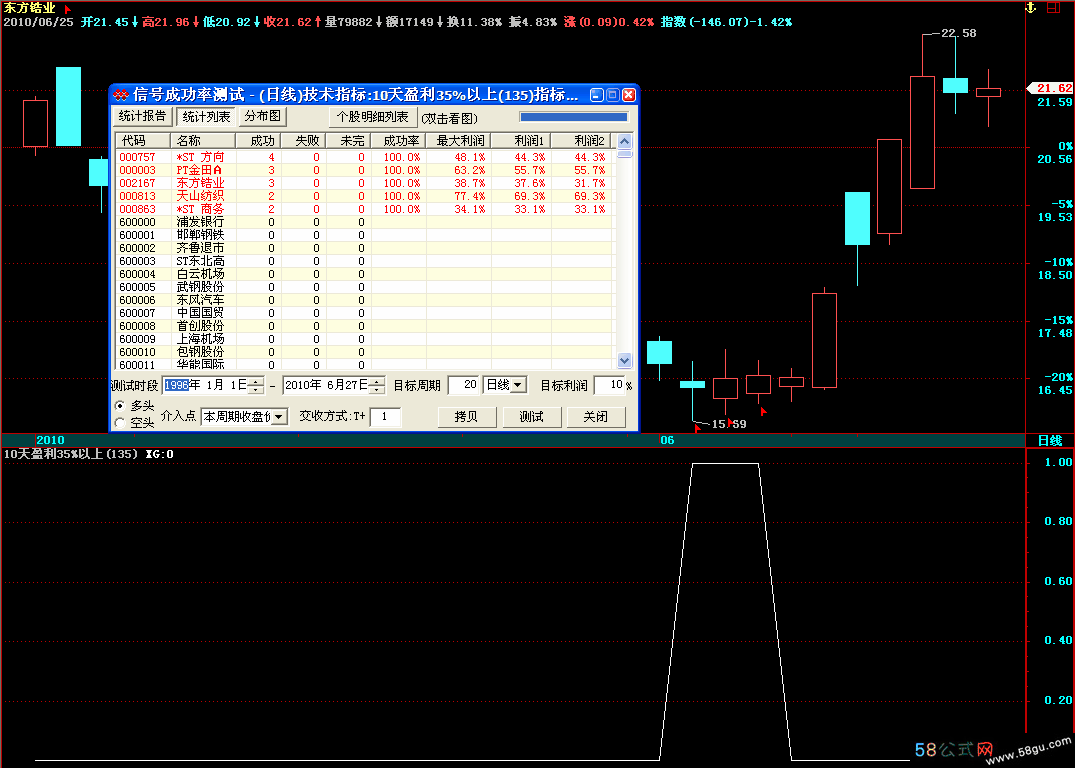1075x768 pixels.
Task: Click the red flag next to 东方锆业
Action: click(67, 9)
